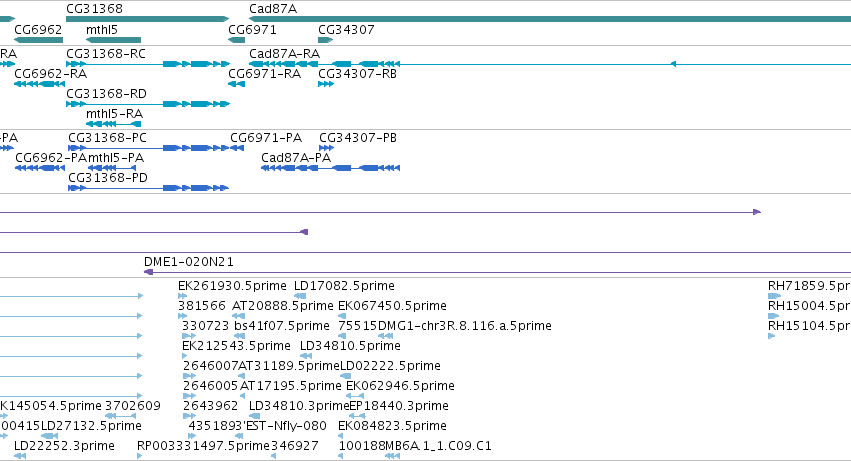Viewport: 851px width, 461px height.
Task: Click the CG34307-RB transcript arrows
Action: pyautogui.click(x=326, y=84)
